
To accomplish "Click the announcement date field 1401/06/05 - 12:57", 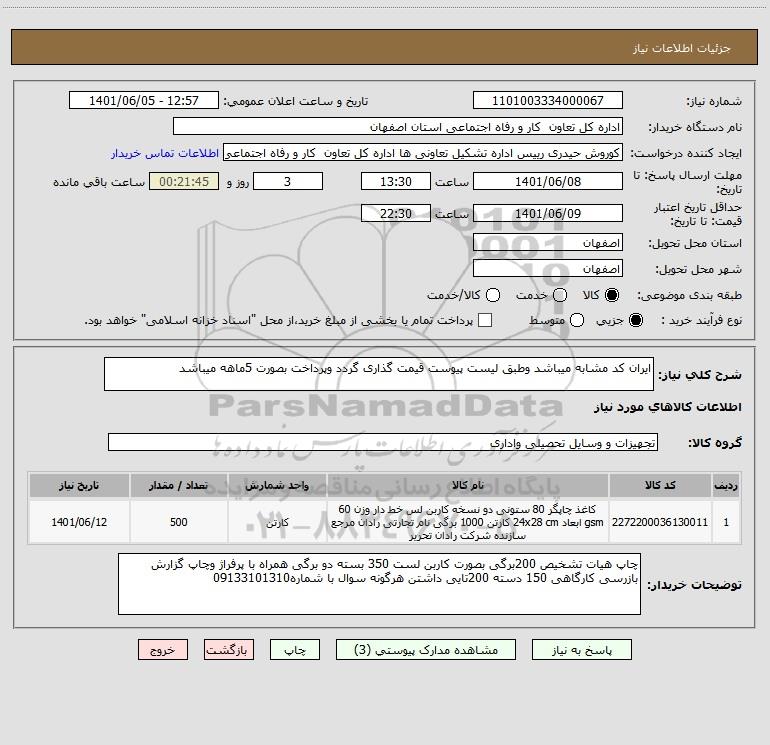I will tap(144, 101).
